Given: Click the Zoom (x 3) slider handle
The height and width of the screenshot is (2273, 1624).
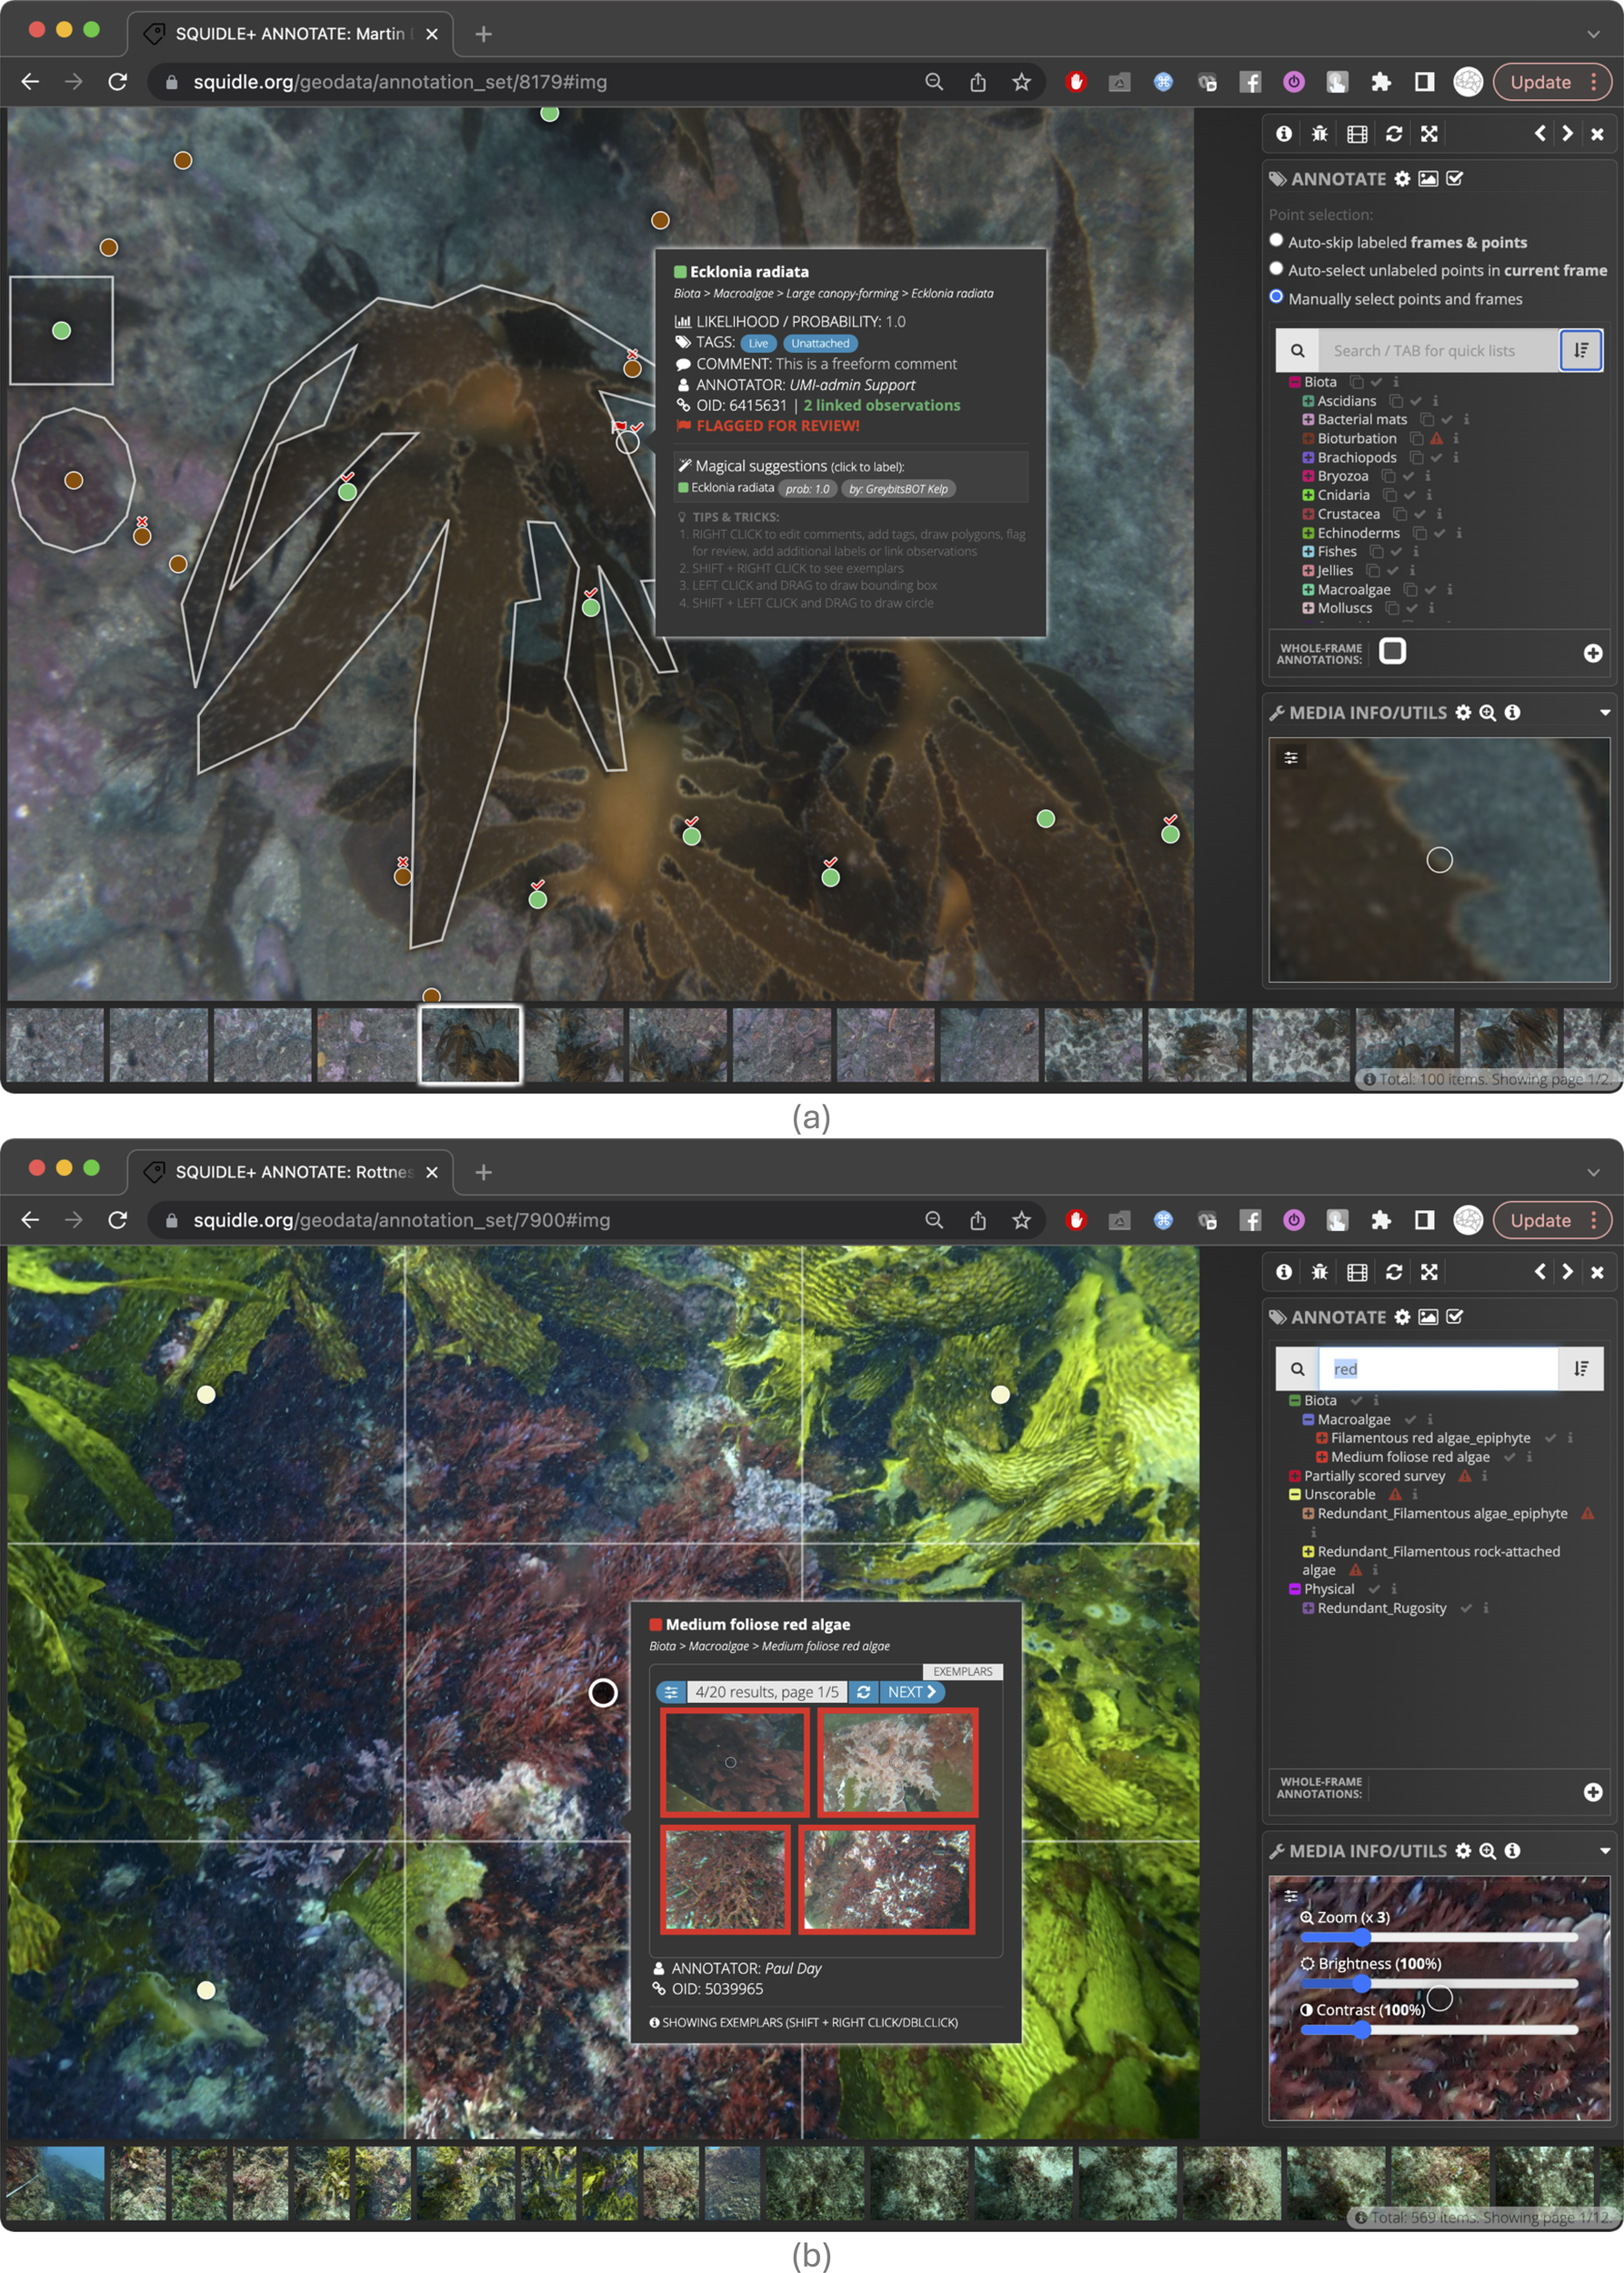Looking at the screenshot, I should [1361, 1937].
